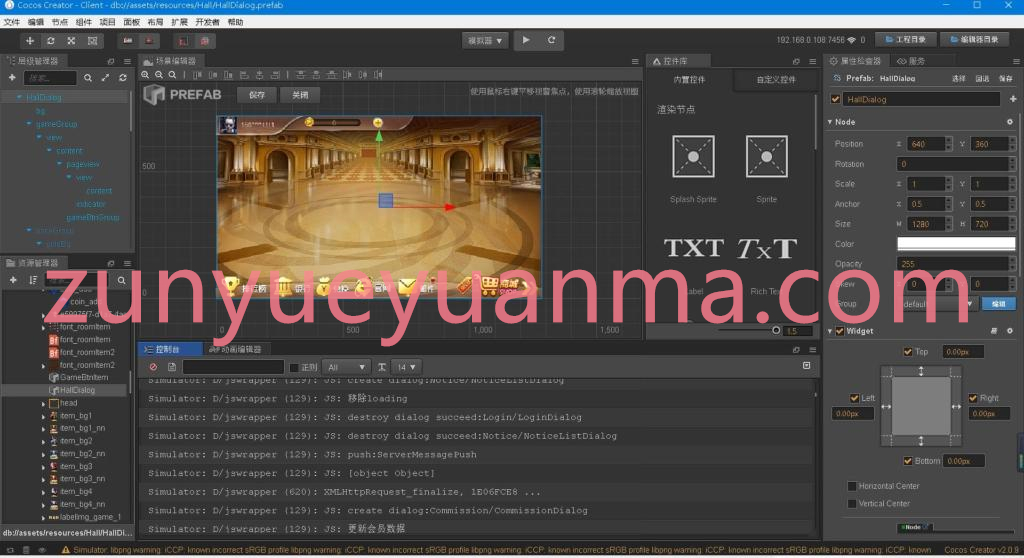The image size is (1024, 558).
Task: Click the refresh icon in hierarchy panel
Action: click(x=123, y=78)
